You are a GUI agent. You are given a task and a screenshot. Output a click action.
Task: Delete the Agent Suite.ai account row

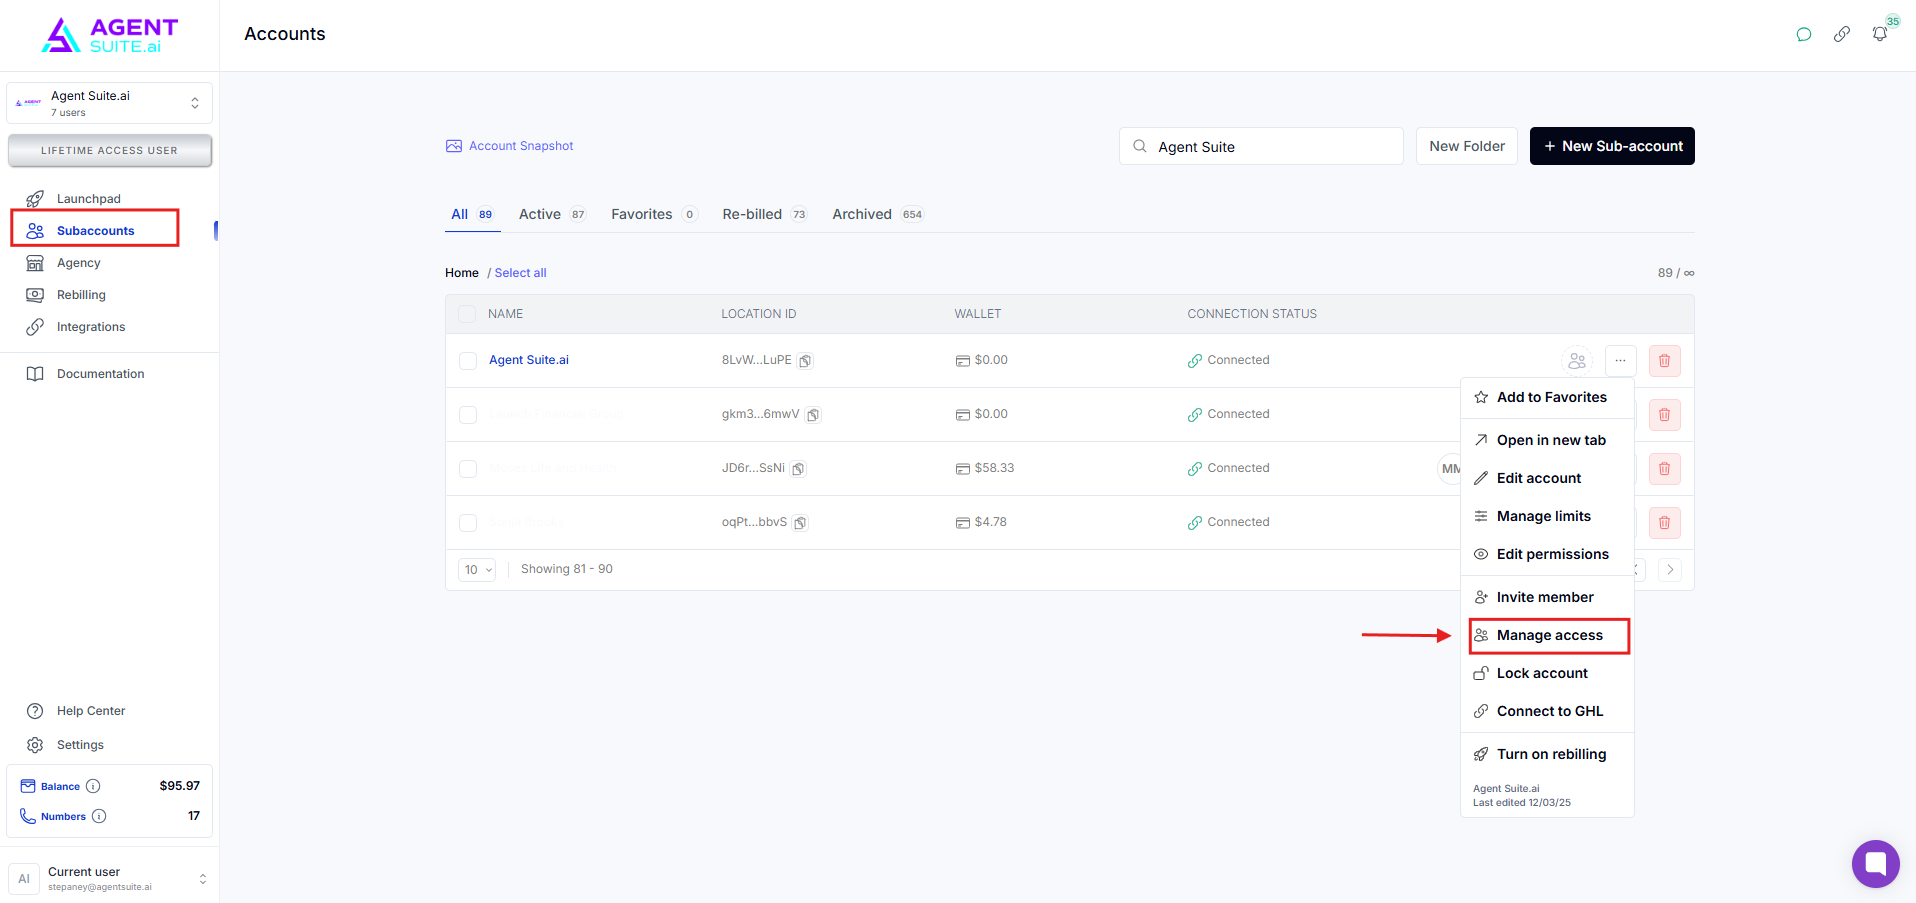(1665, 361)
